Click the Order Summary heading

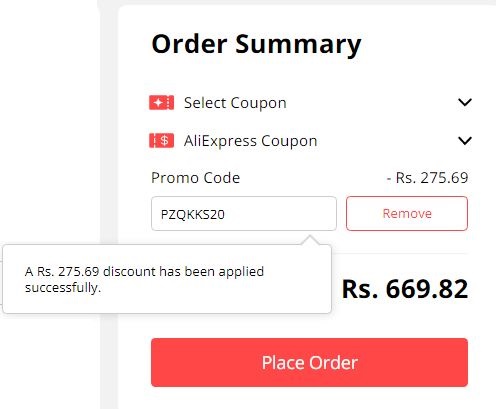coord(256,44)
